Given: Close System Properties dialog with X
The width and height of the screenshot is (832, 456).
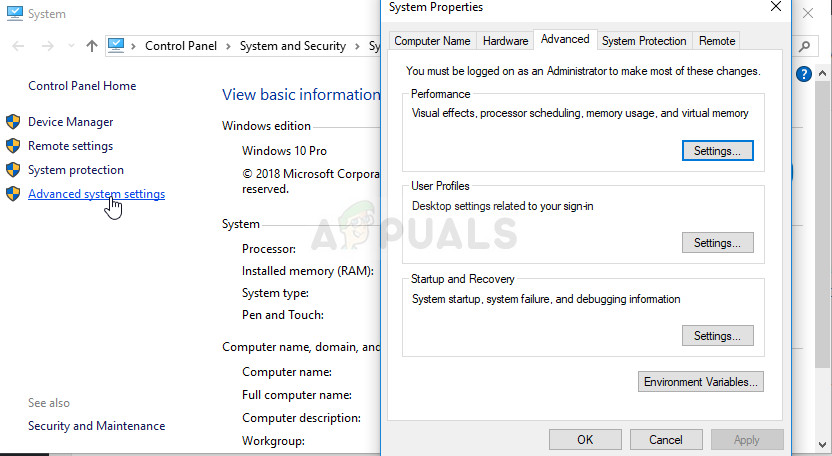Looking at the screenshot, I should pos(776,7).
